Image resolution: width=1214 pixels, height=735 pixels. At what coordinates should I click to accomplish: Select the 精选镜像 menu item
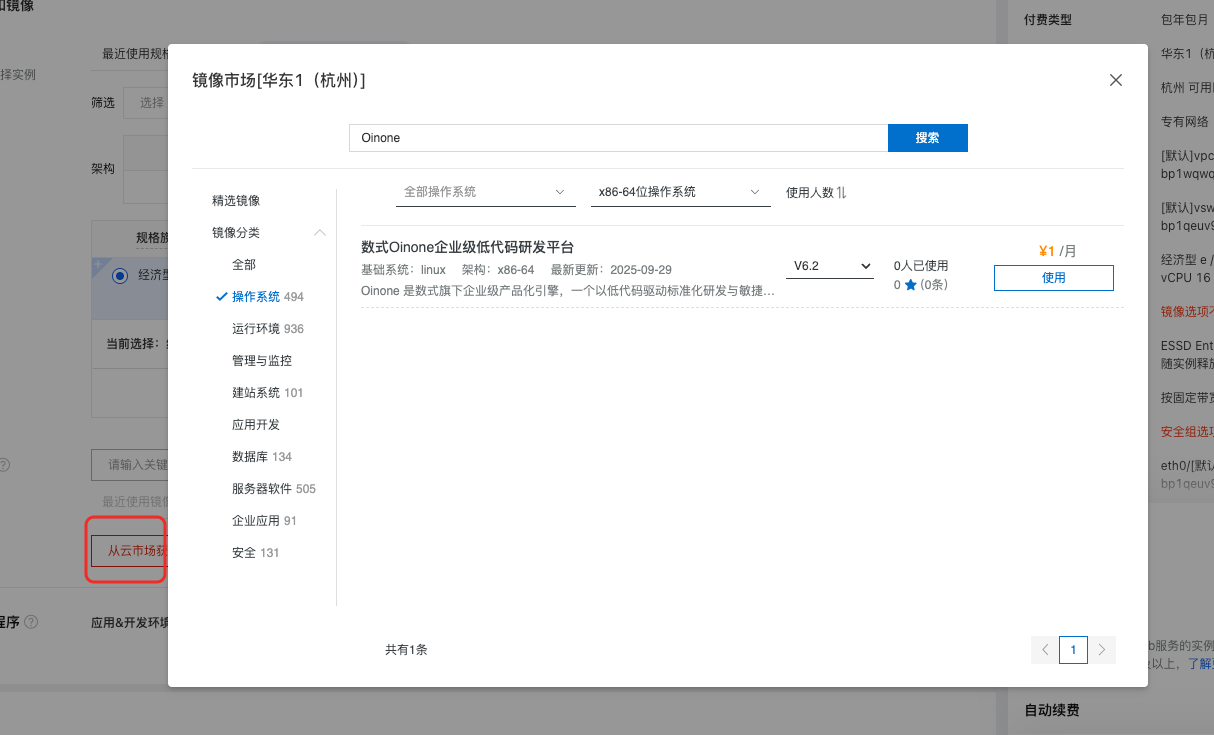click(236, 201)
